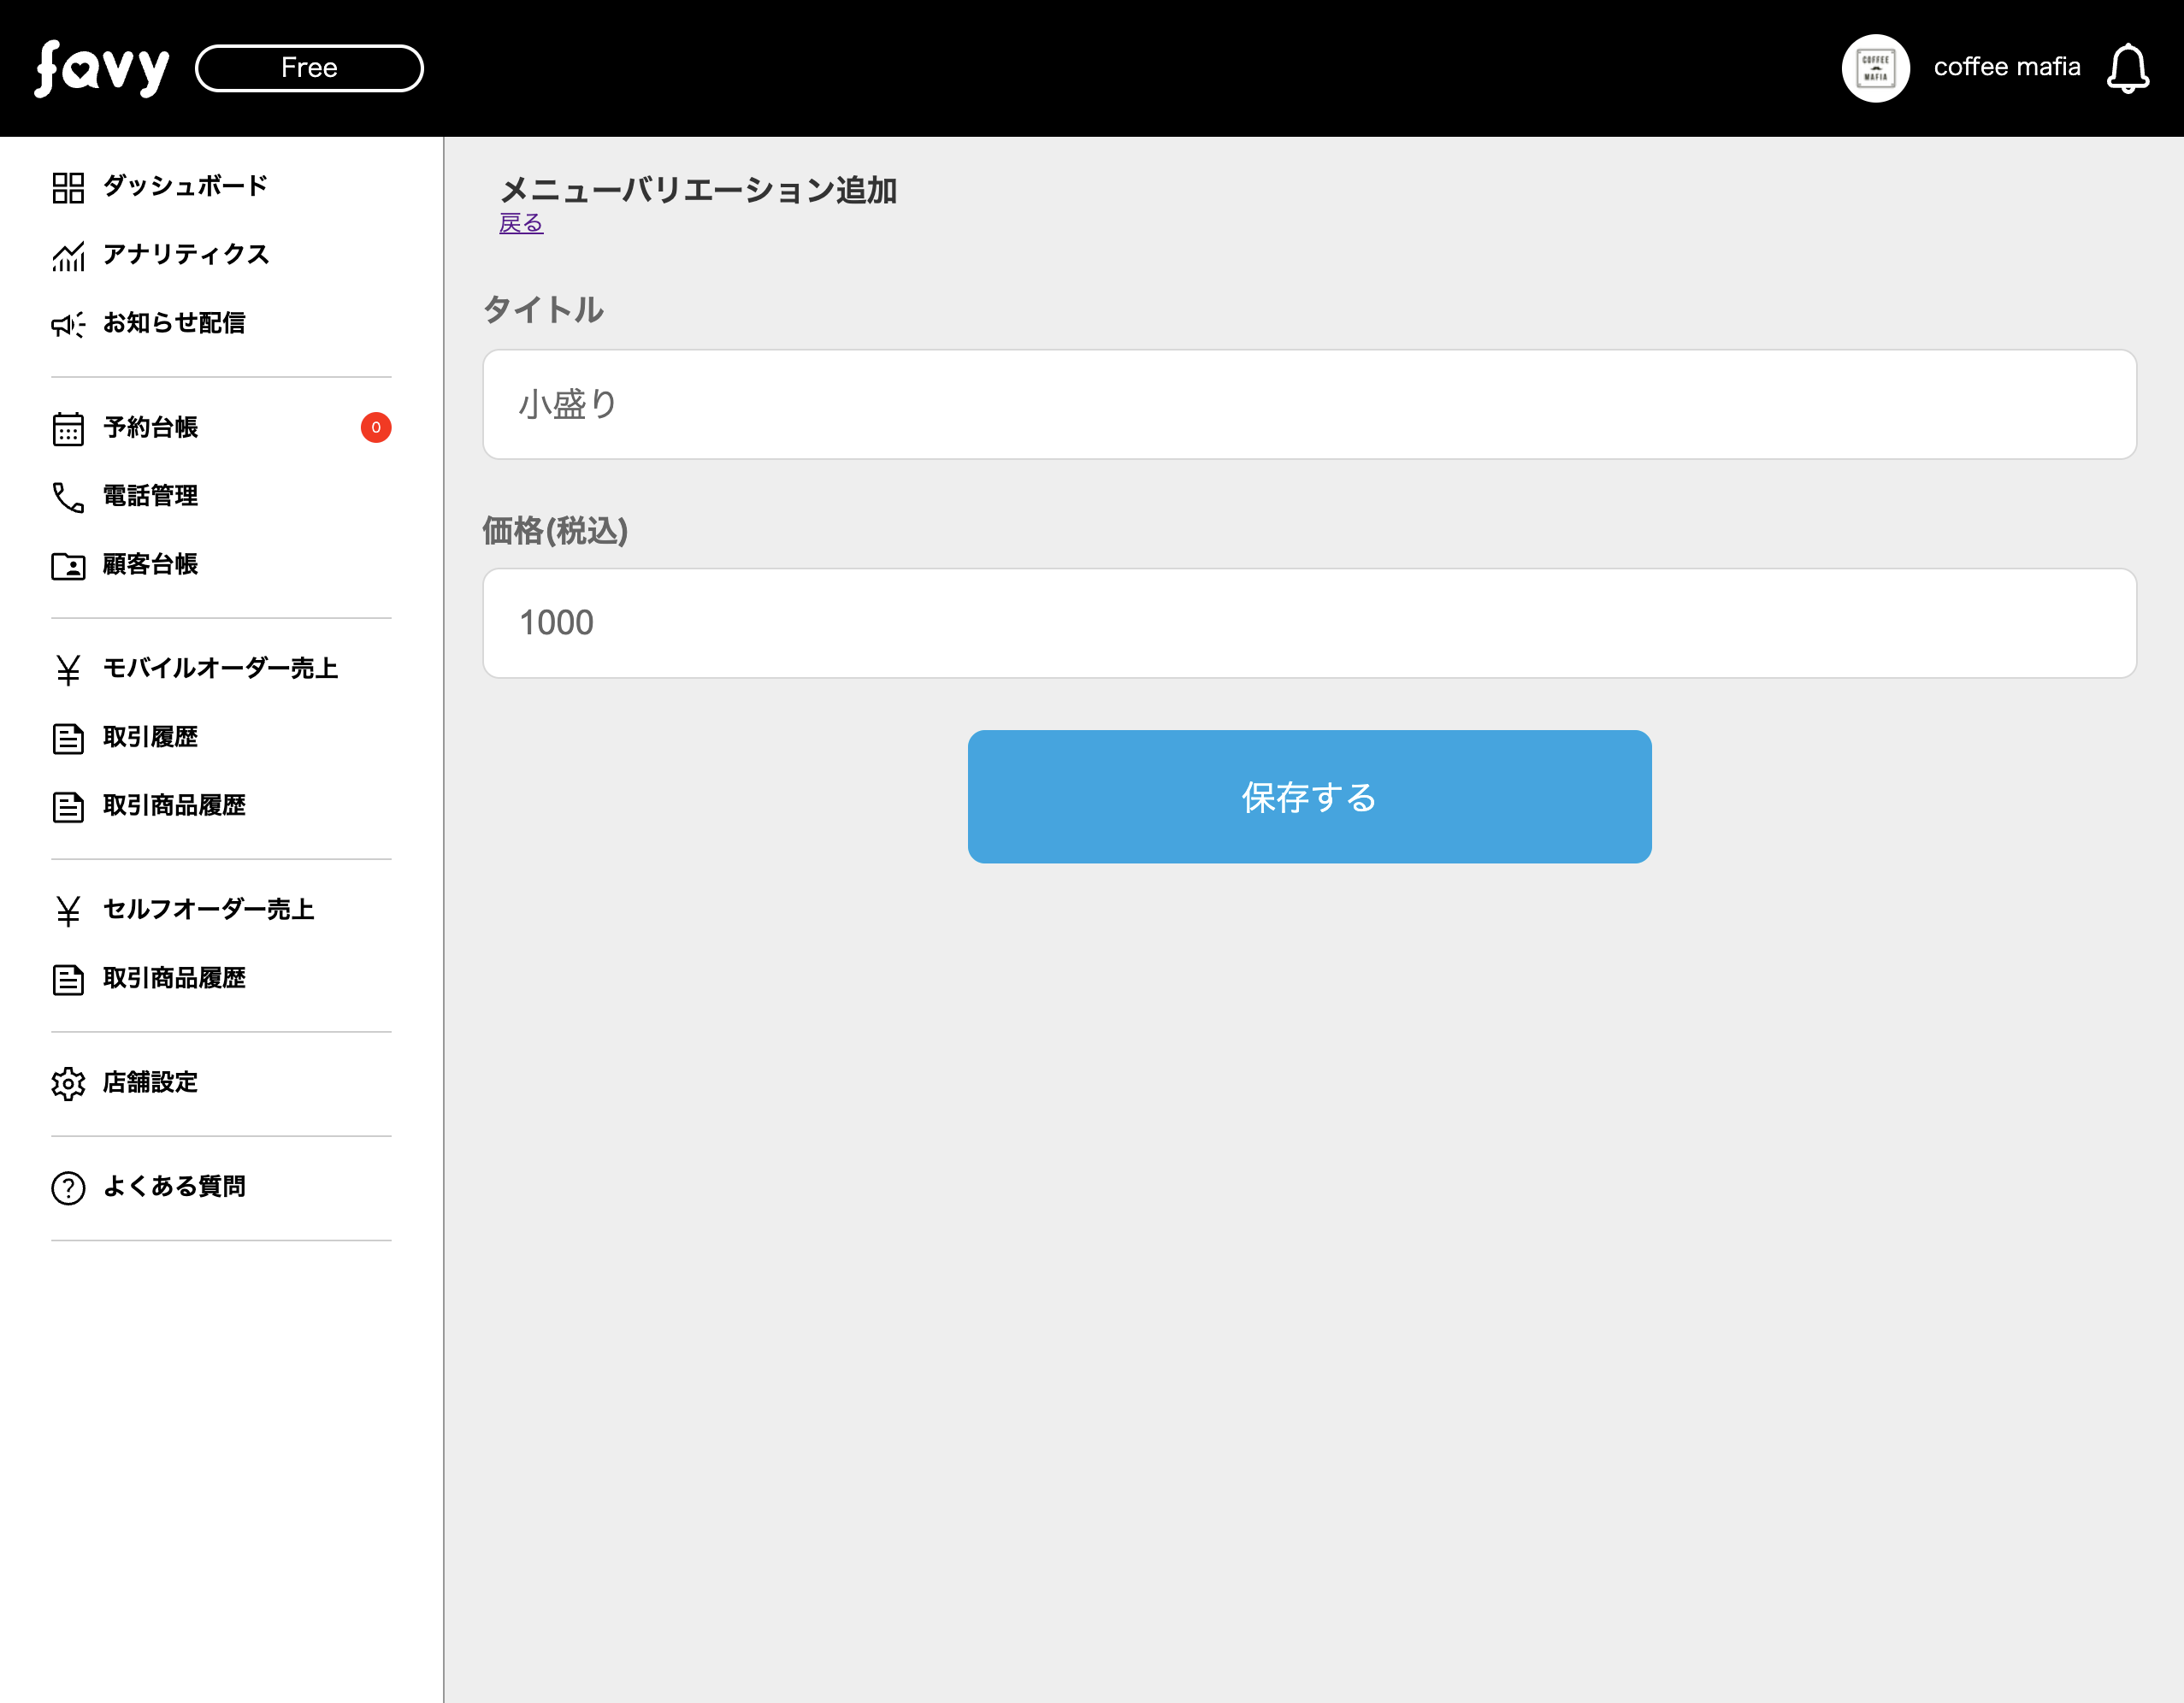Open モバイルオーダー売上 menu item
This screenshot has height=1703, width=2184.
(220, 668)
